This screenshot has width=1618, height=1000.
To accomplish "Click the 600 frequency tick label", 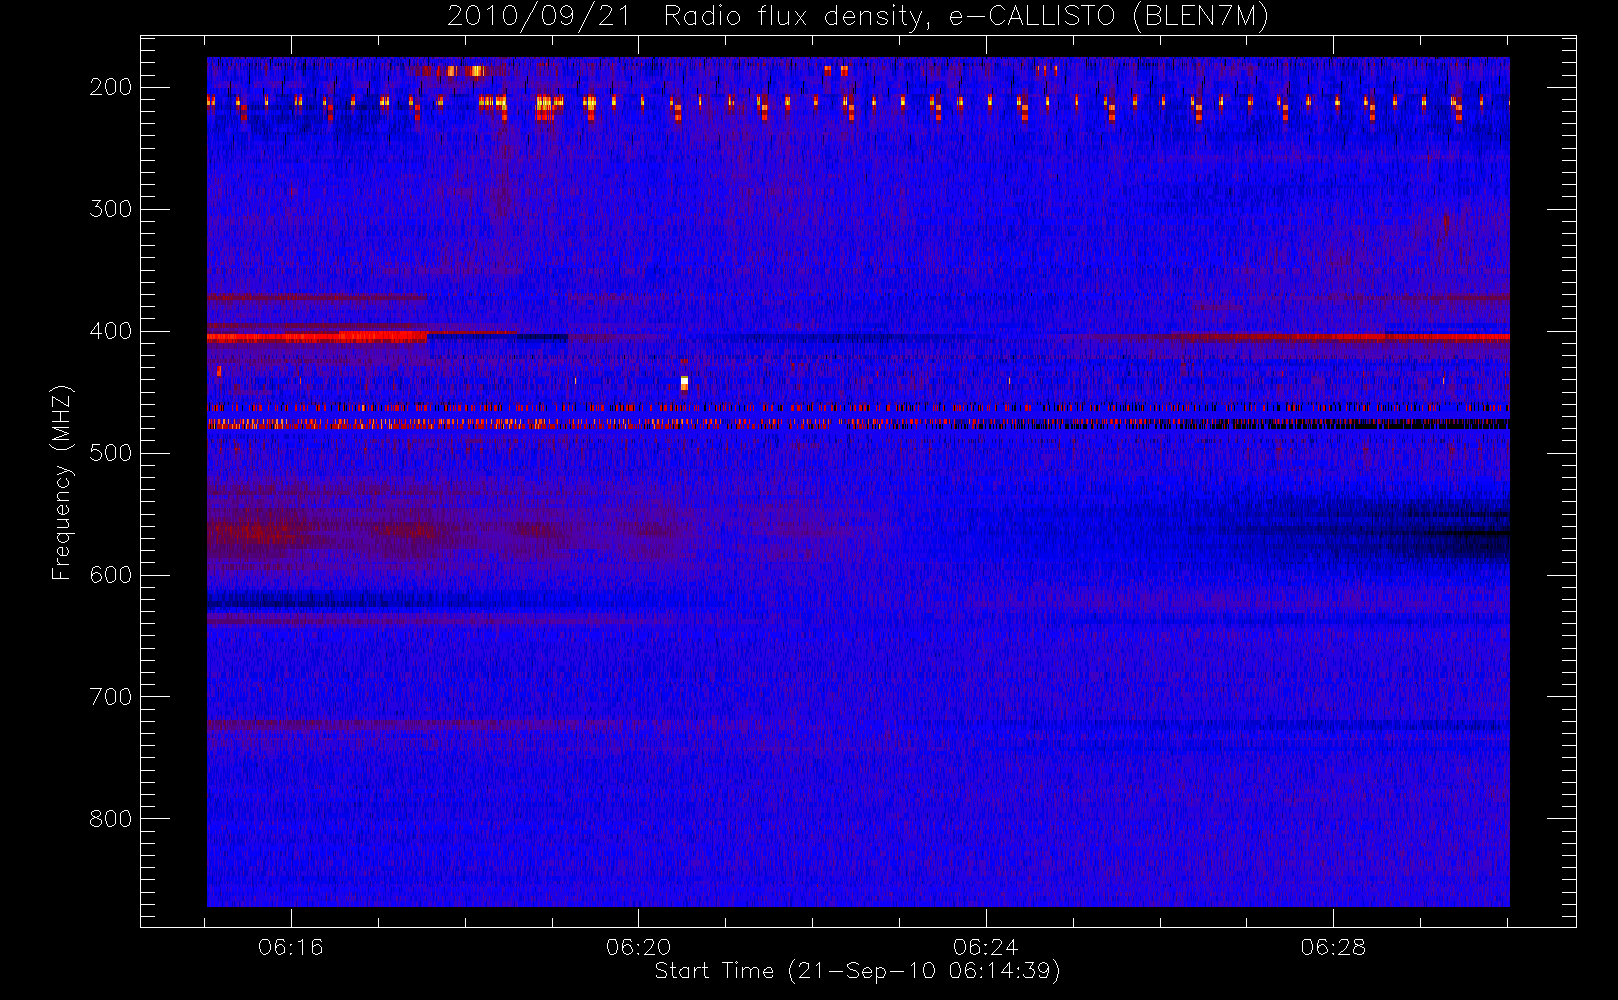I will (x=110, y=575).
